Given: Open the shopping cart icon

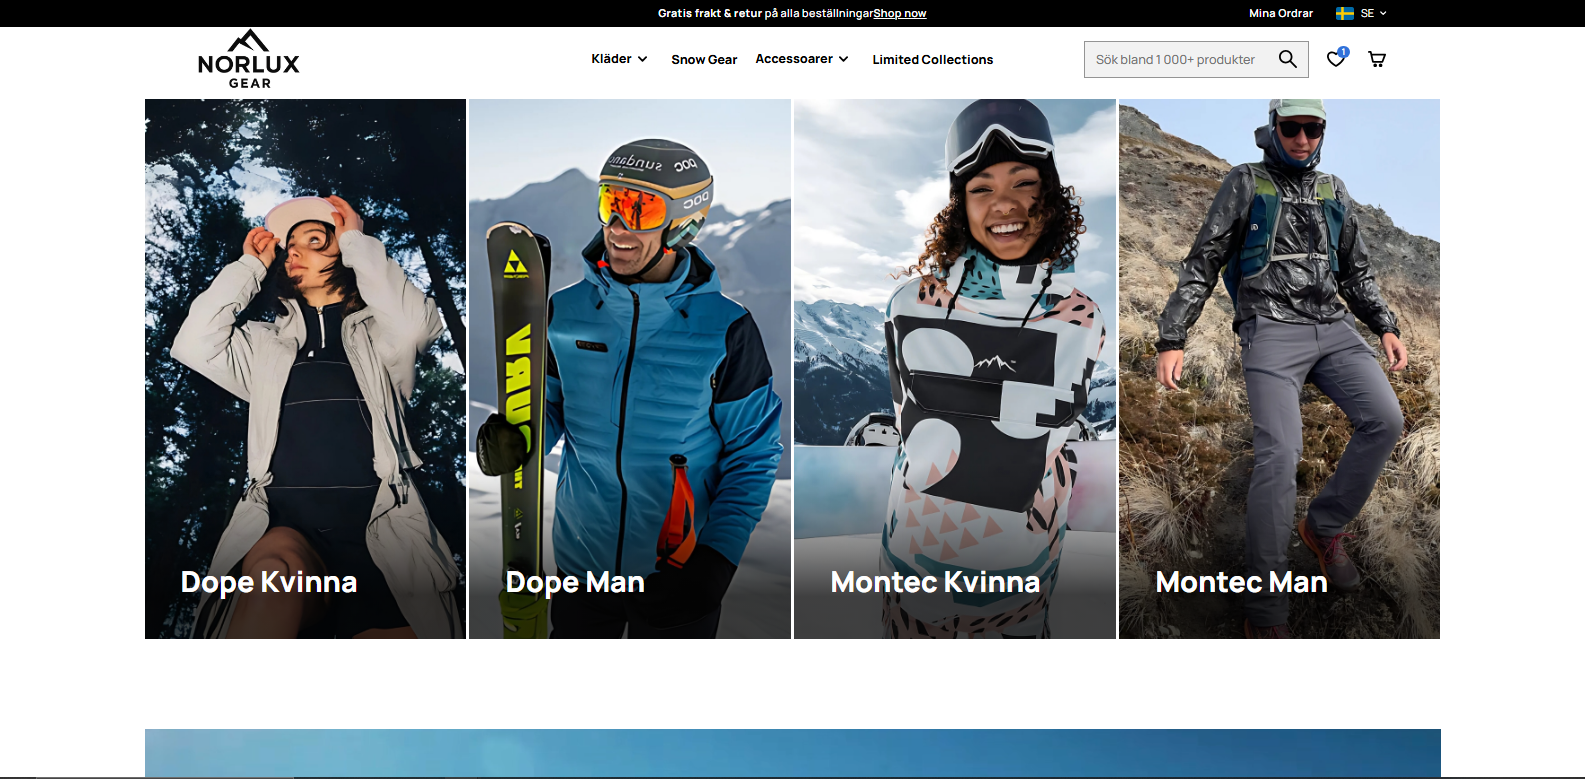Looking at the screenshot, I should pos(1377,59).
